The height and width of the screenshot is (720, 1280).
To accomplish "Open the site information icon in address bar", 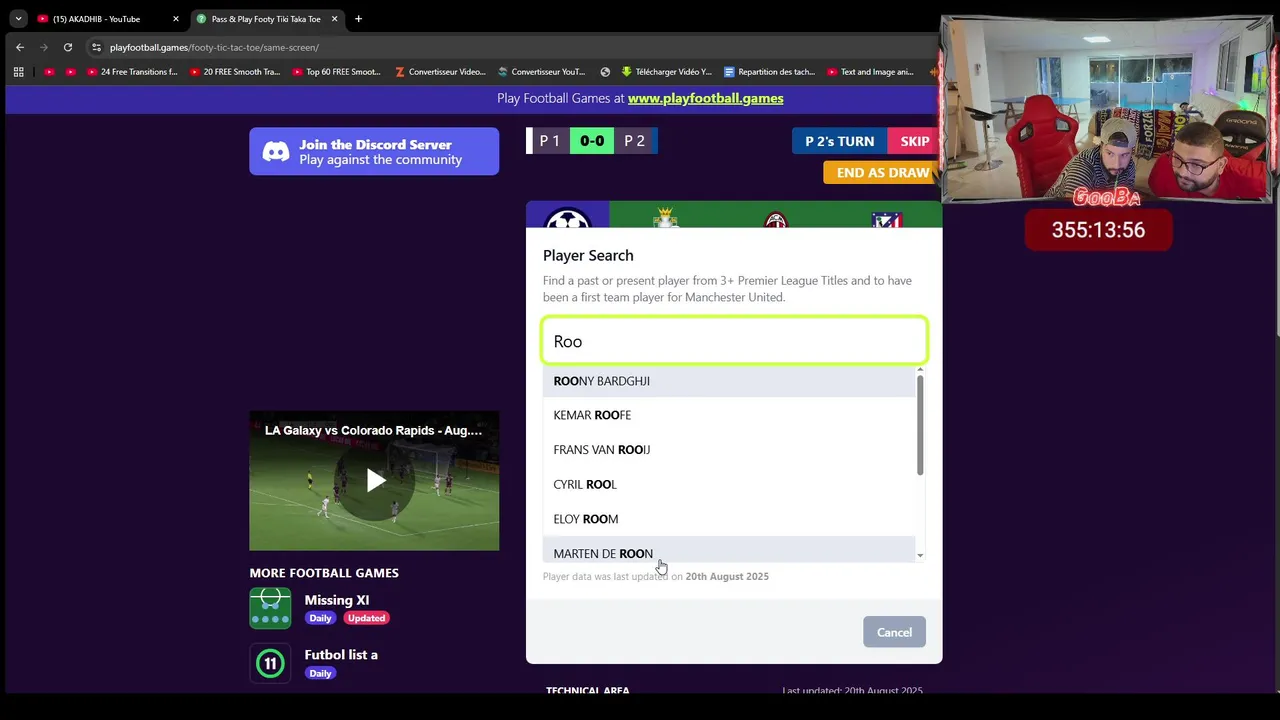I will pos(96,47).
